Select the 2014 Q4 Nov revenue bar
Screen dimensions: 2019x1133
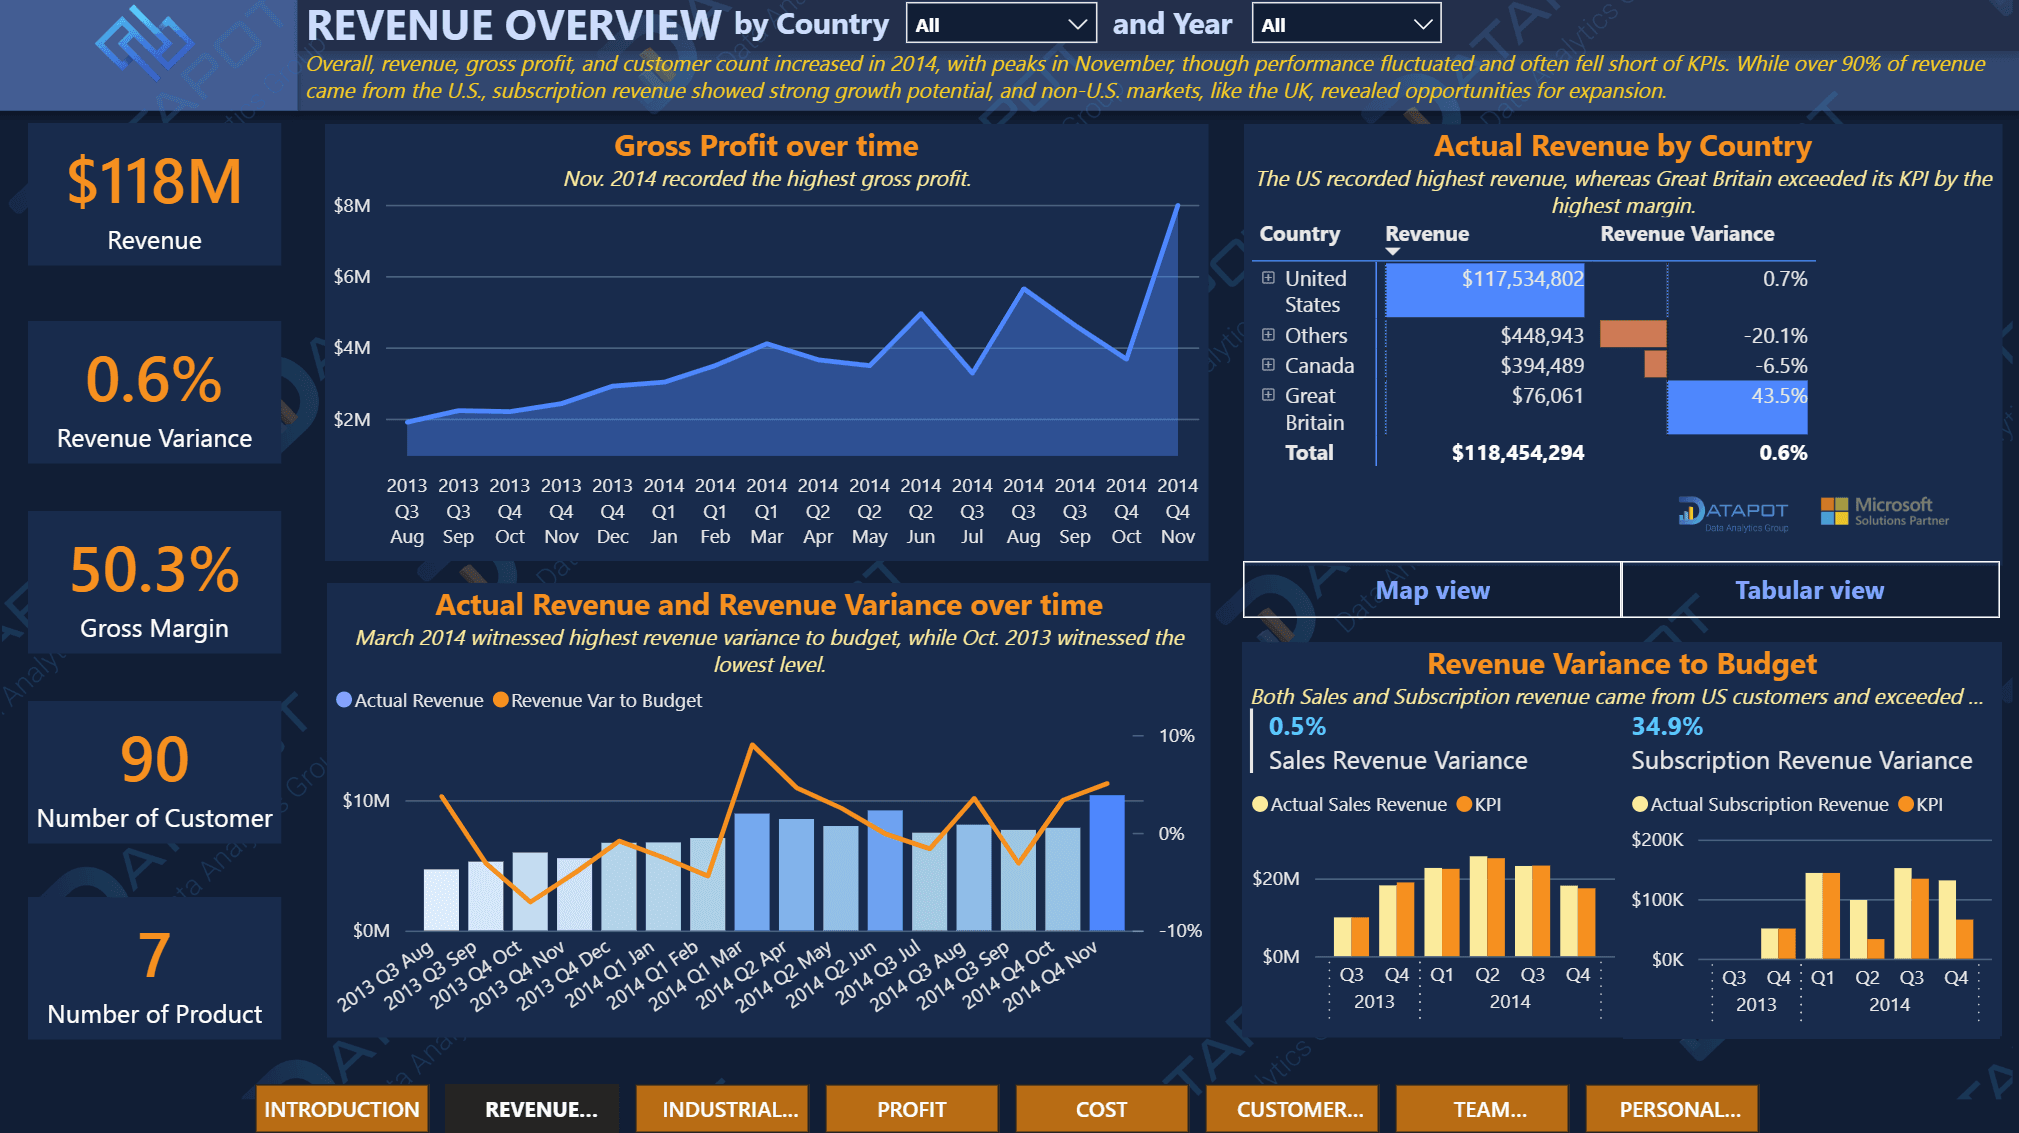coord(1106,863)
